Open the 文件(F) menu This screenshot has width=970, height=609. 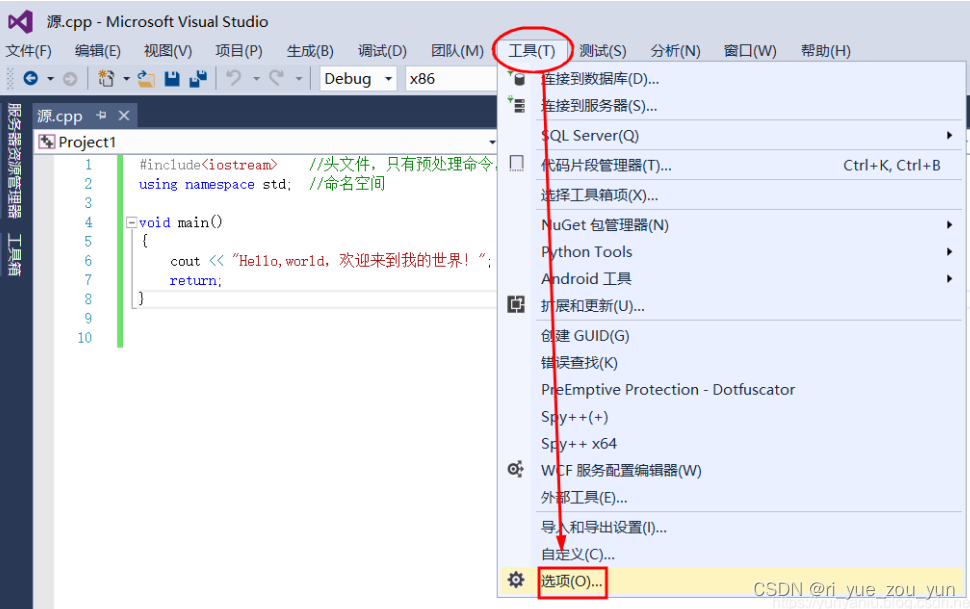click(x=28, y=51)
